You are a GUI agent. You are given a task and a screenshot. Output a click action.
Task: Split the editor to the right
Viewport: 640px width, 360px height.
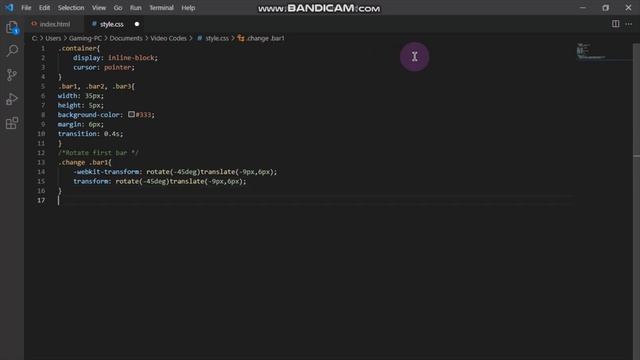click(615, 24)
